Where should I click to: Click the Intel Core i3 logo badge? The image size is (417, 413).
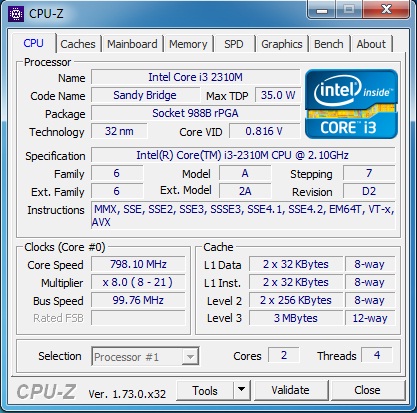pos(352,104)
